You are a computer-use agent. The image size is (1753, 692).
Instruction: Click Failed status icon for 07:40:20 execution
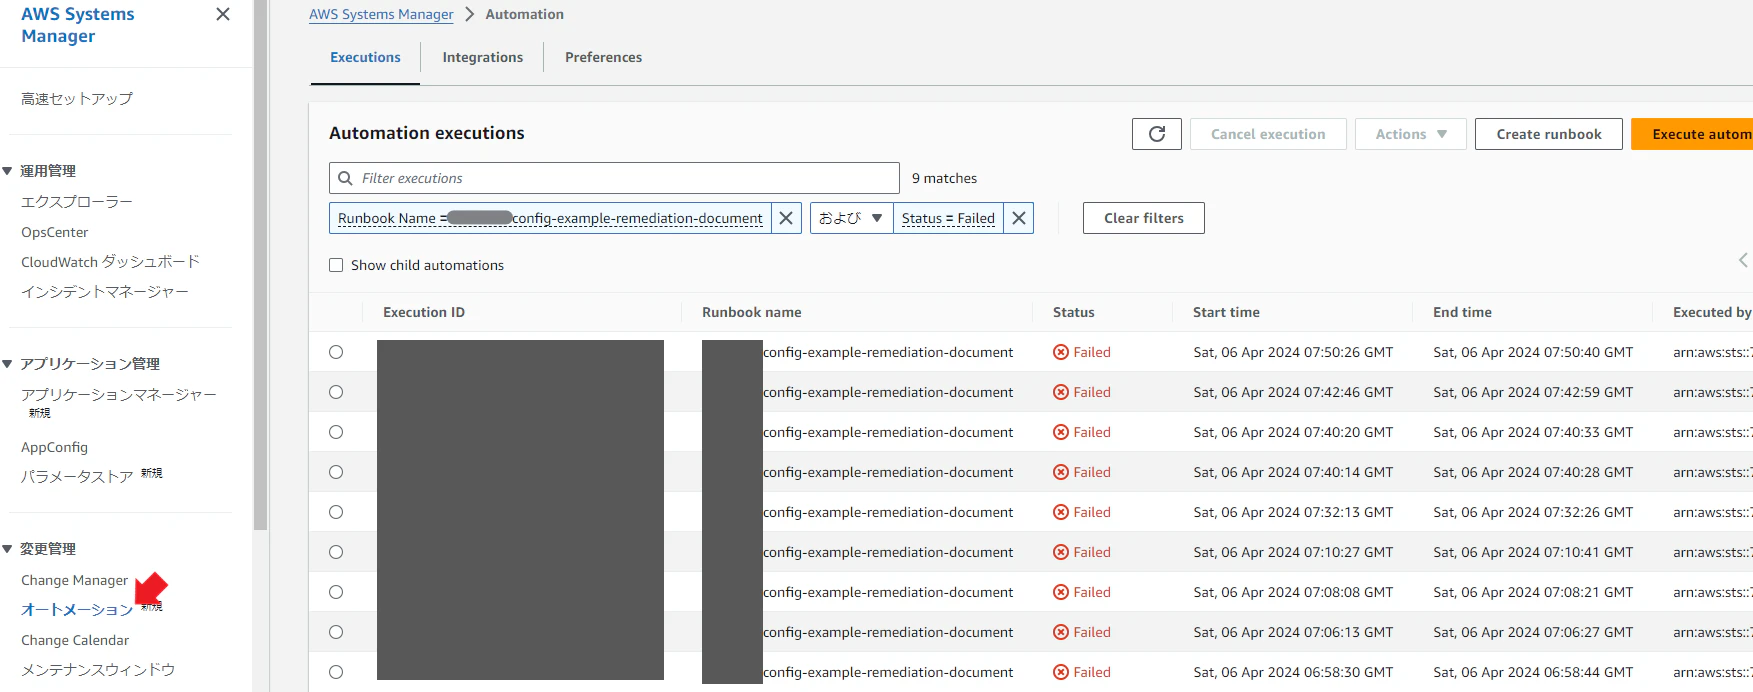coord(1061,432)
